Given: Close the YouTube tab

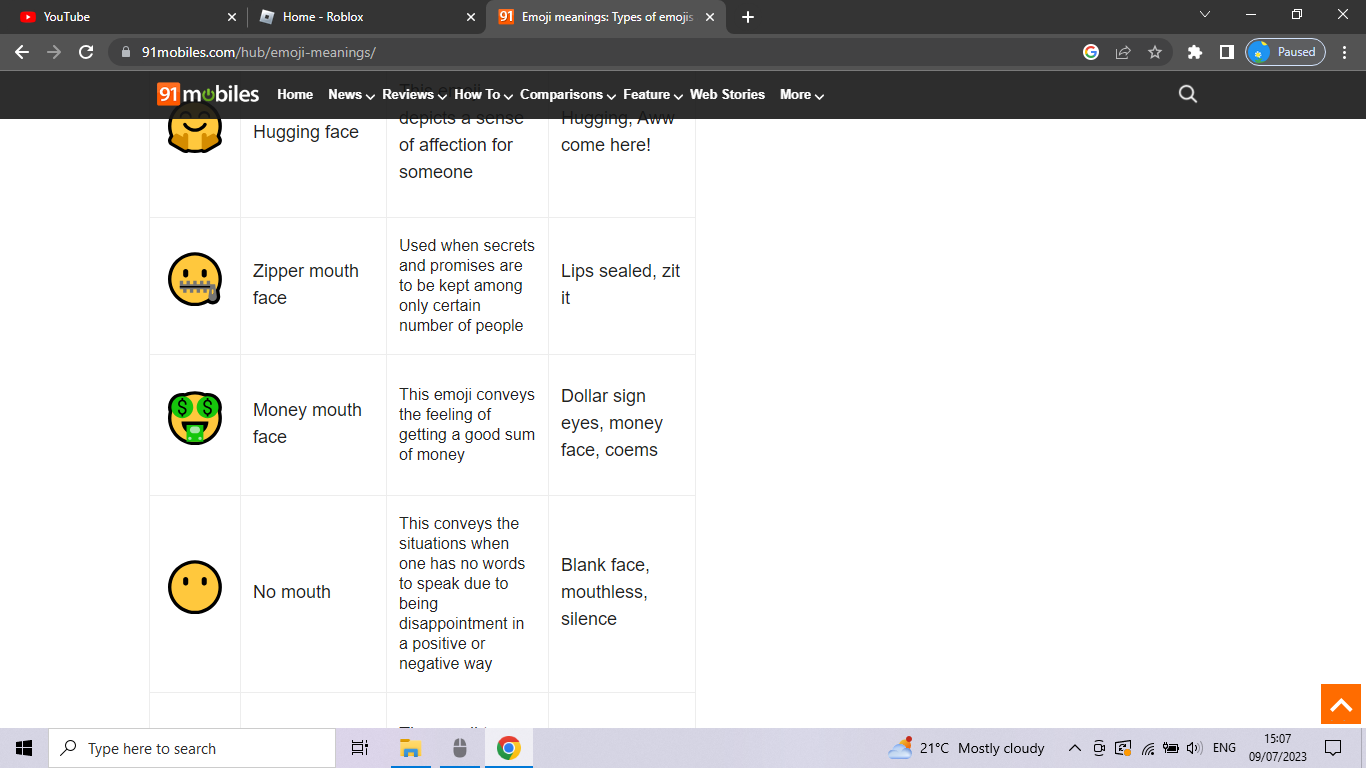Looking at the screenshot, I should (232, 17).
